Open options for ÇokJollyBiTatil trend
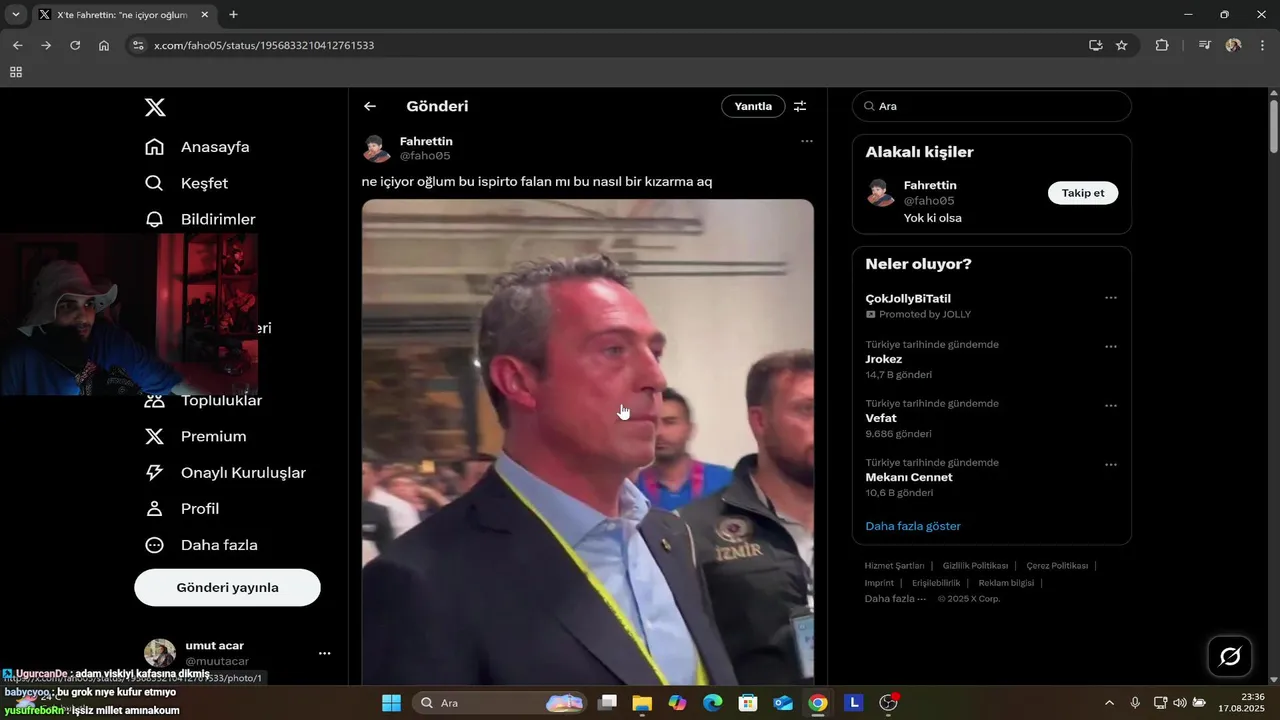 click(1111, 298)
